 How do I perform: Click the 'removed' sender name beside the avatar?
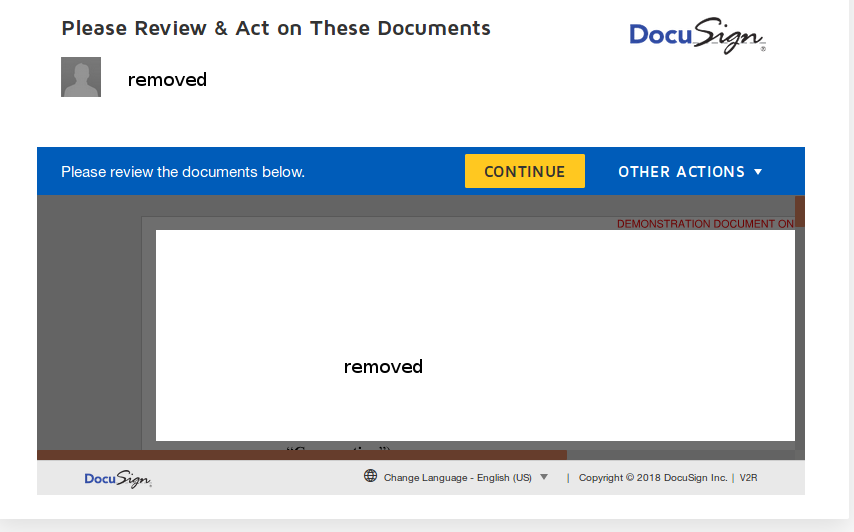click(x=167, y=80)
